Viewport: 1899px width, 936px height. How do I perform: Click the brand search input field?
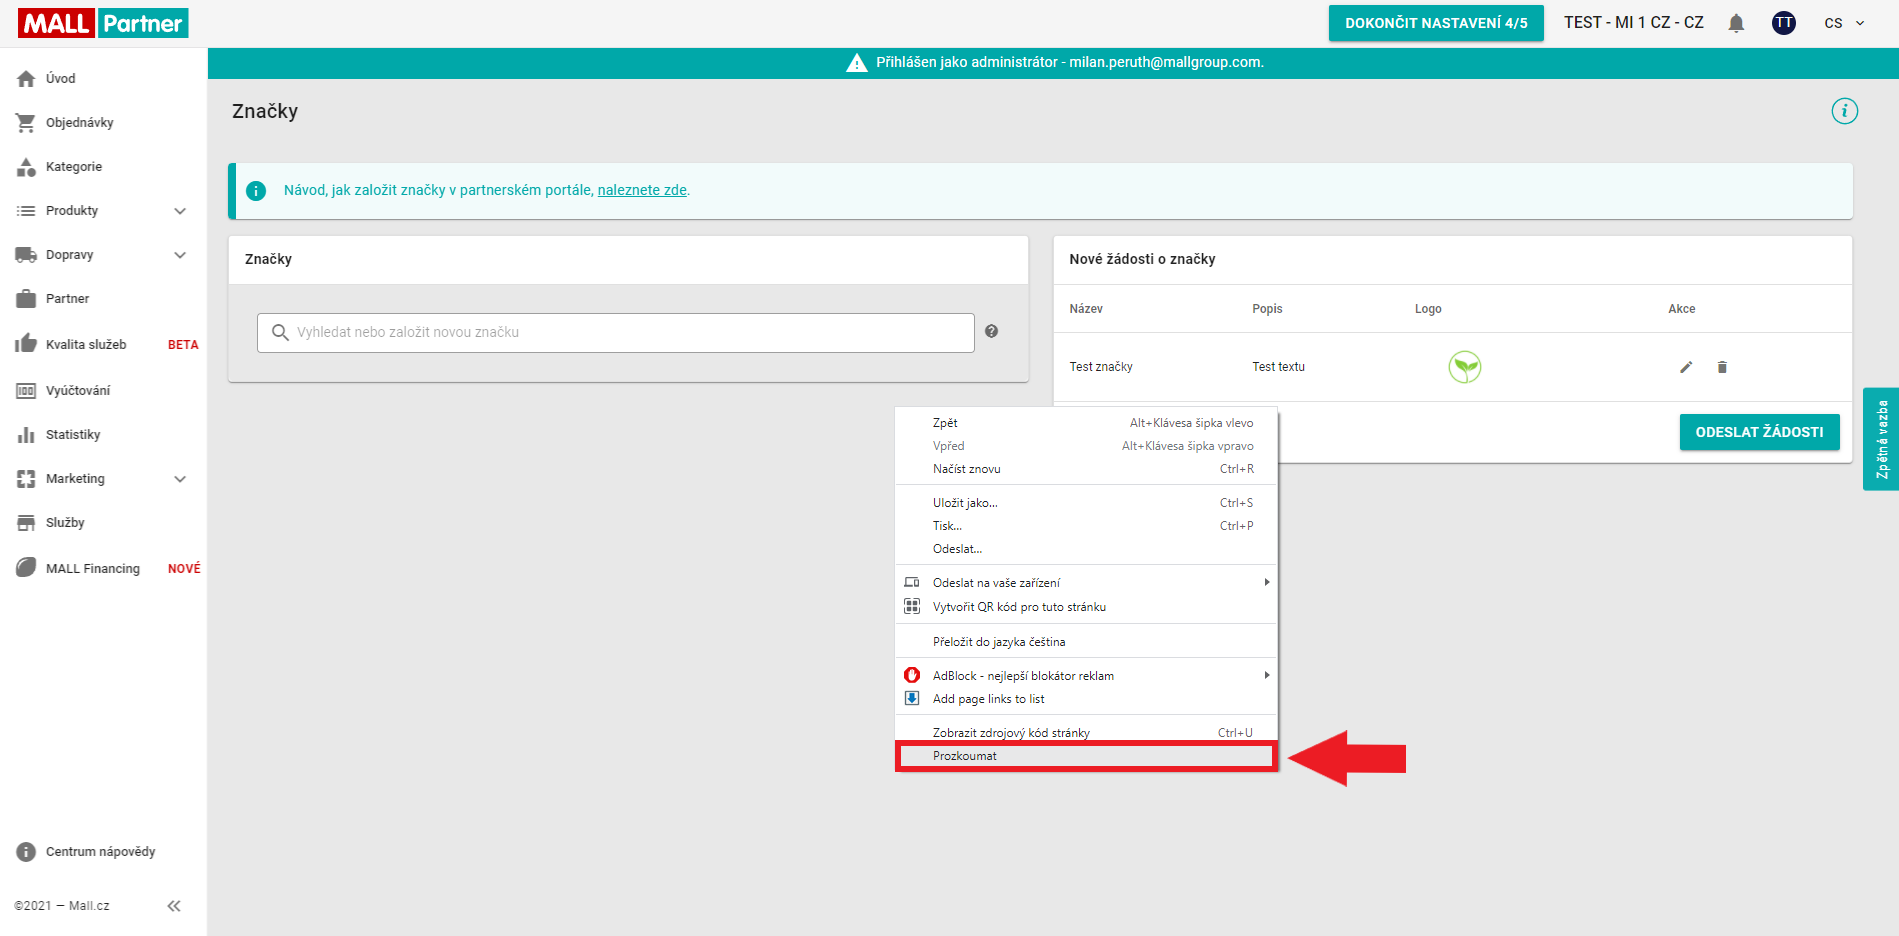[x=615, y=332]
